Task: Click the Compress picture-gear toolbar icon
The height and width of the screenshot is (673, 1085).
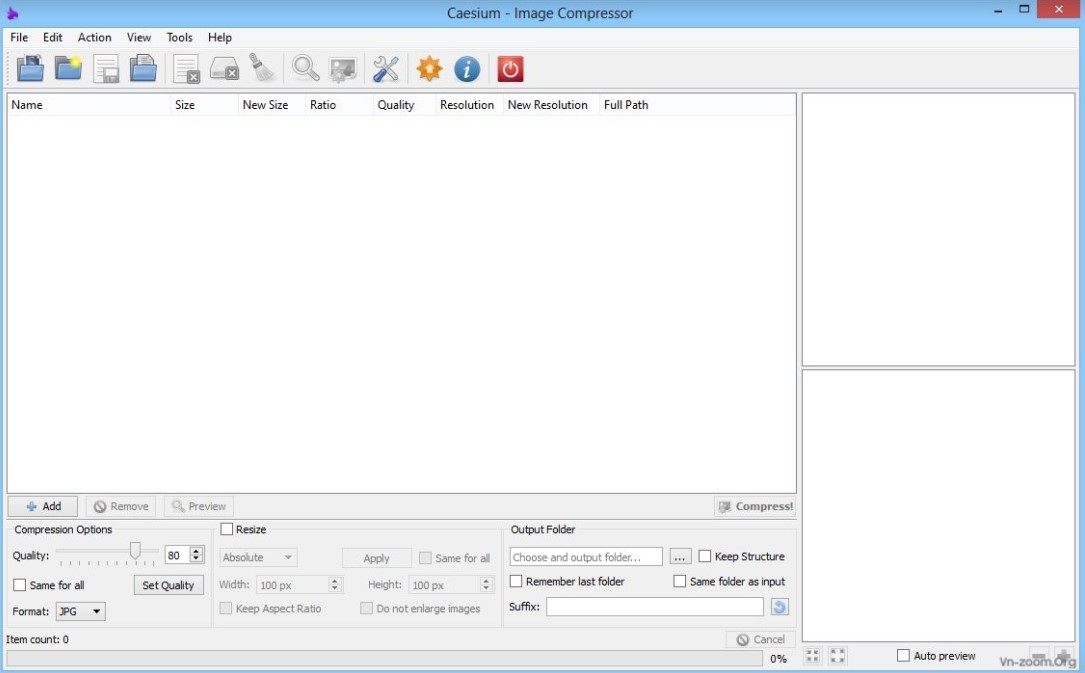Action: tap(343, 69)
